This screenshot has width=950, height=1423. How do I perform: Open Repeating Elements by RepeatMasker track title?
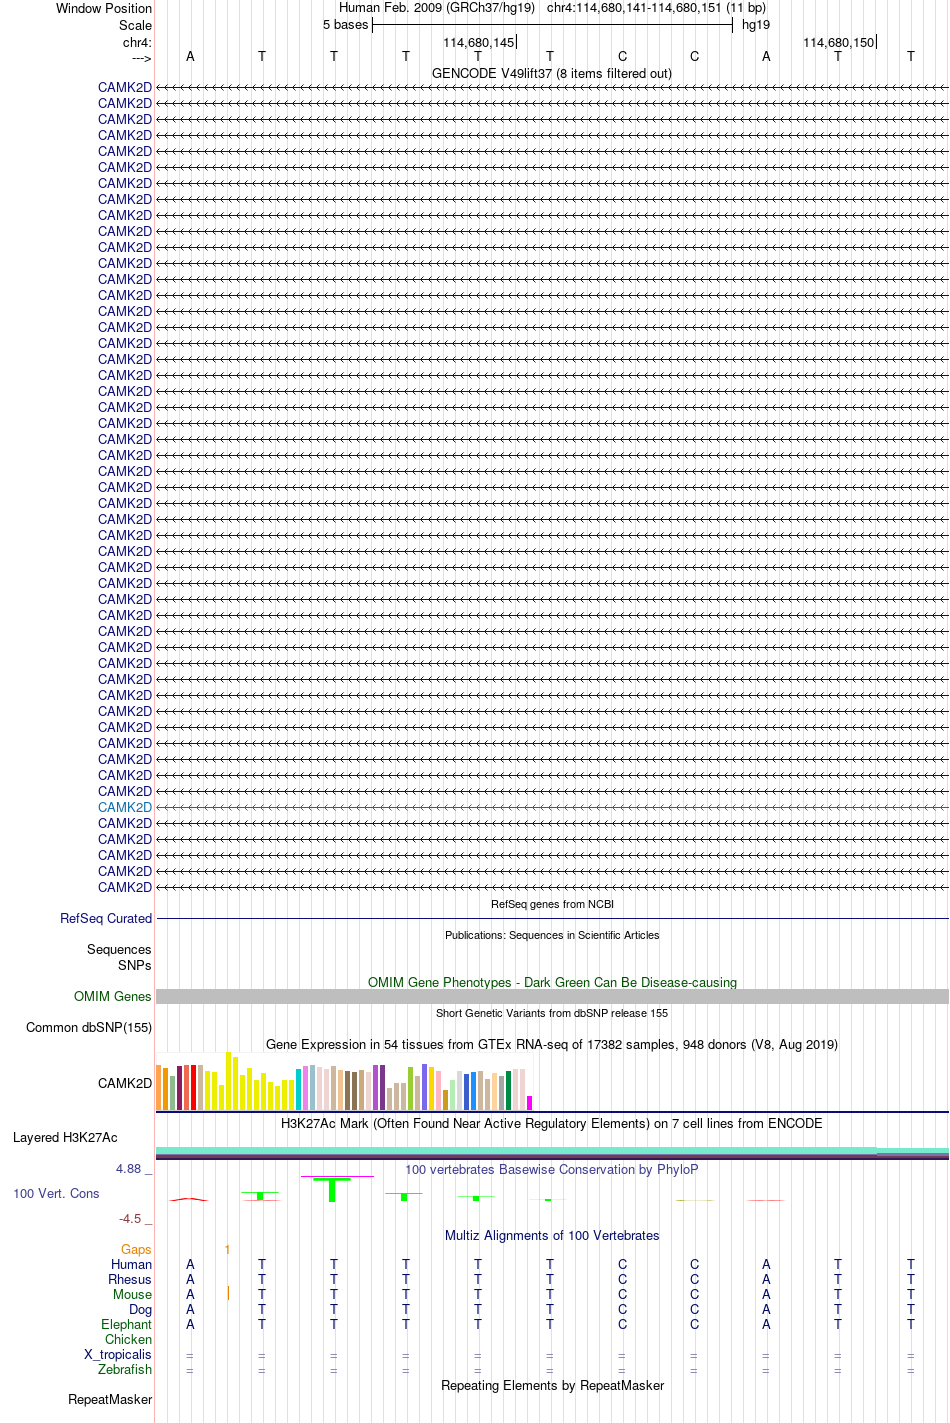click(x=552, y=1385)
